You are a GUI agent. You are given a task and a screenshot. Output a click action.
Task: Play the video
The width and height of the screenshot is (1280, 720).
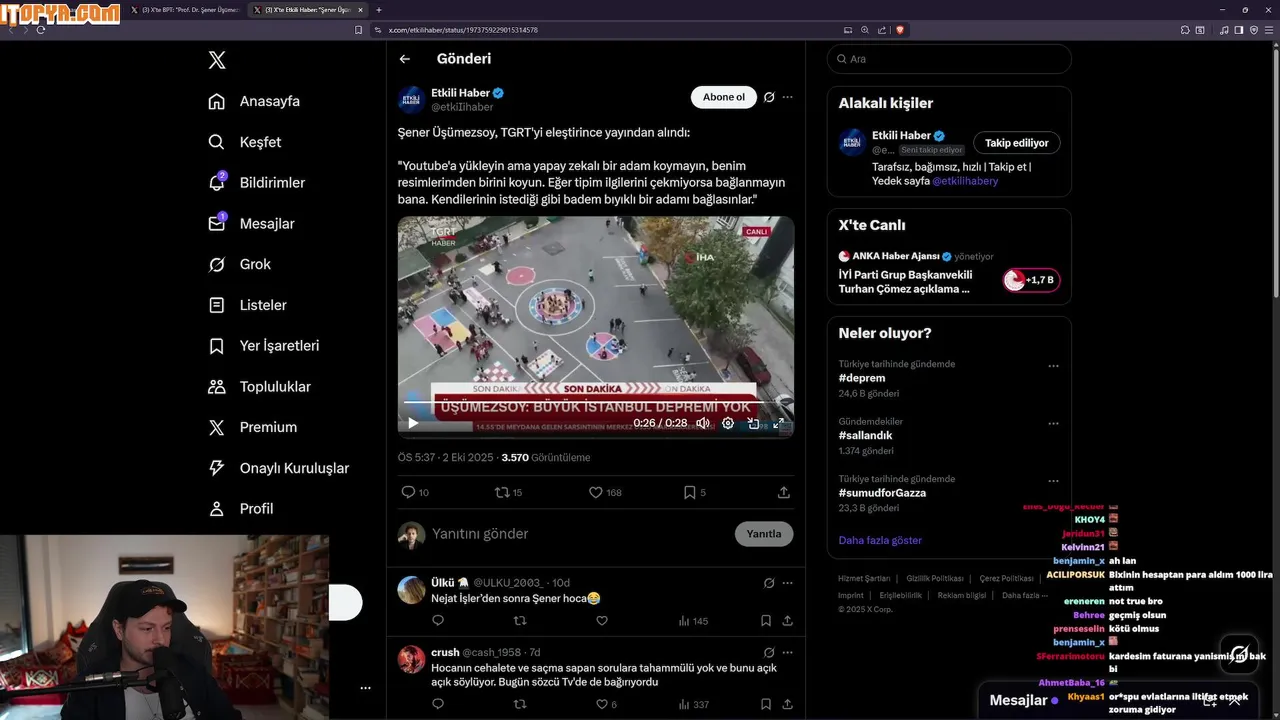click(x=412, y=423)
